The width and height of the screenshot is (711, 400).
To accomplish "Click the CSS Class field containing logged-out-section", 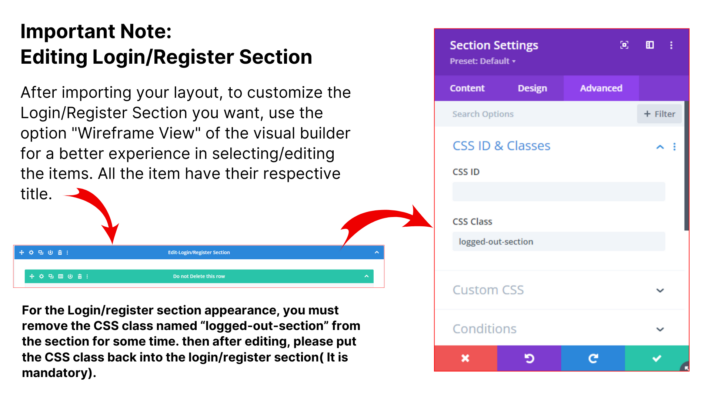I will pyautogui.click(x=559, y=242).
